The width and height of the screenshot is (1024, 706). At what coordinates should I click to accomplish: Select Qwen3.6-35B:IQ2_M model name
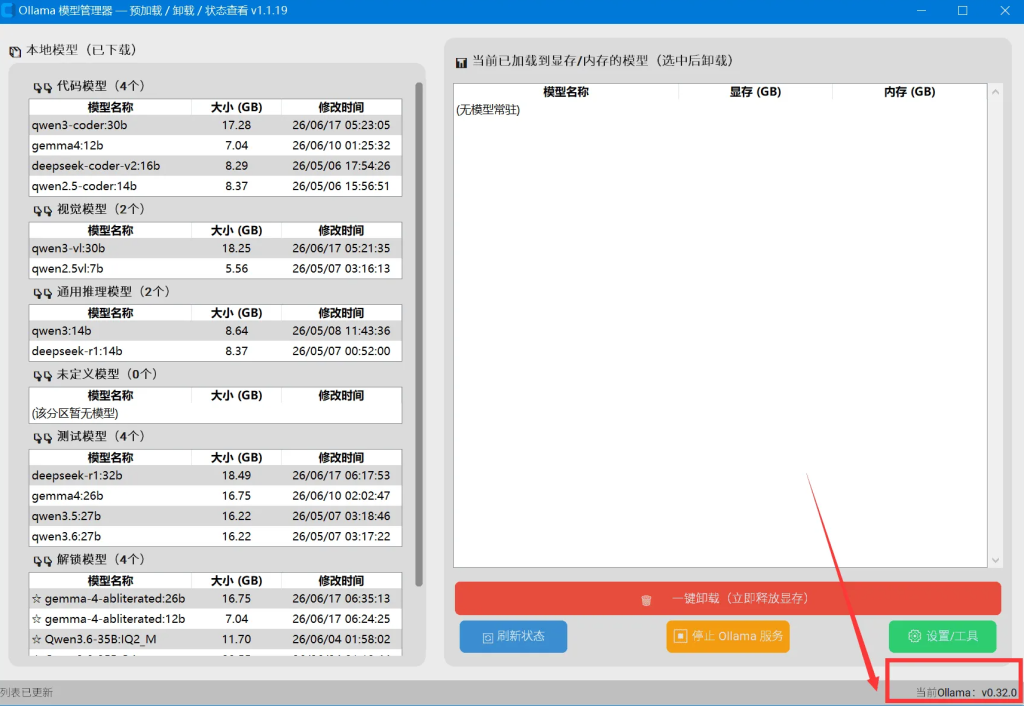click(101, 639)
